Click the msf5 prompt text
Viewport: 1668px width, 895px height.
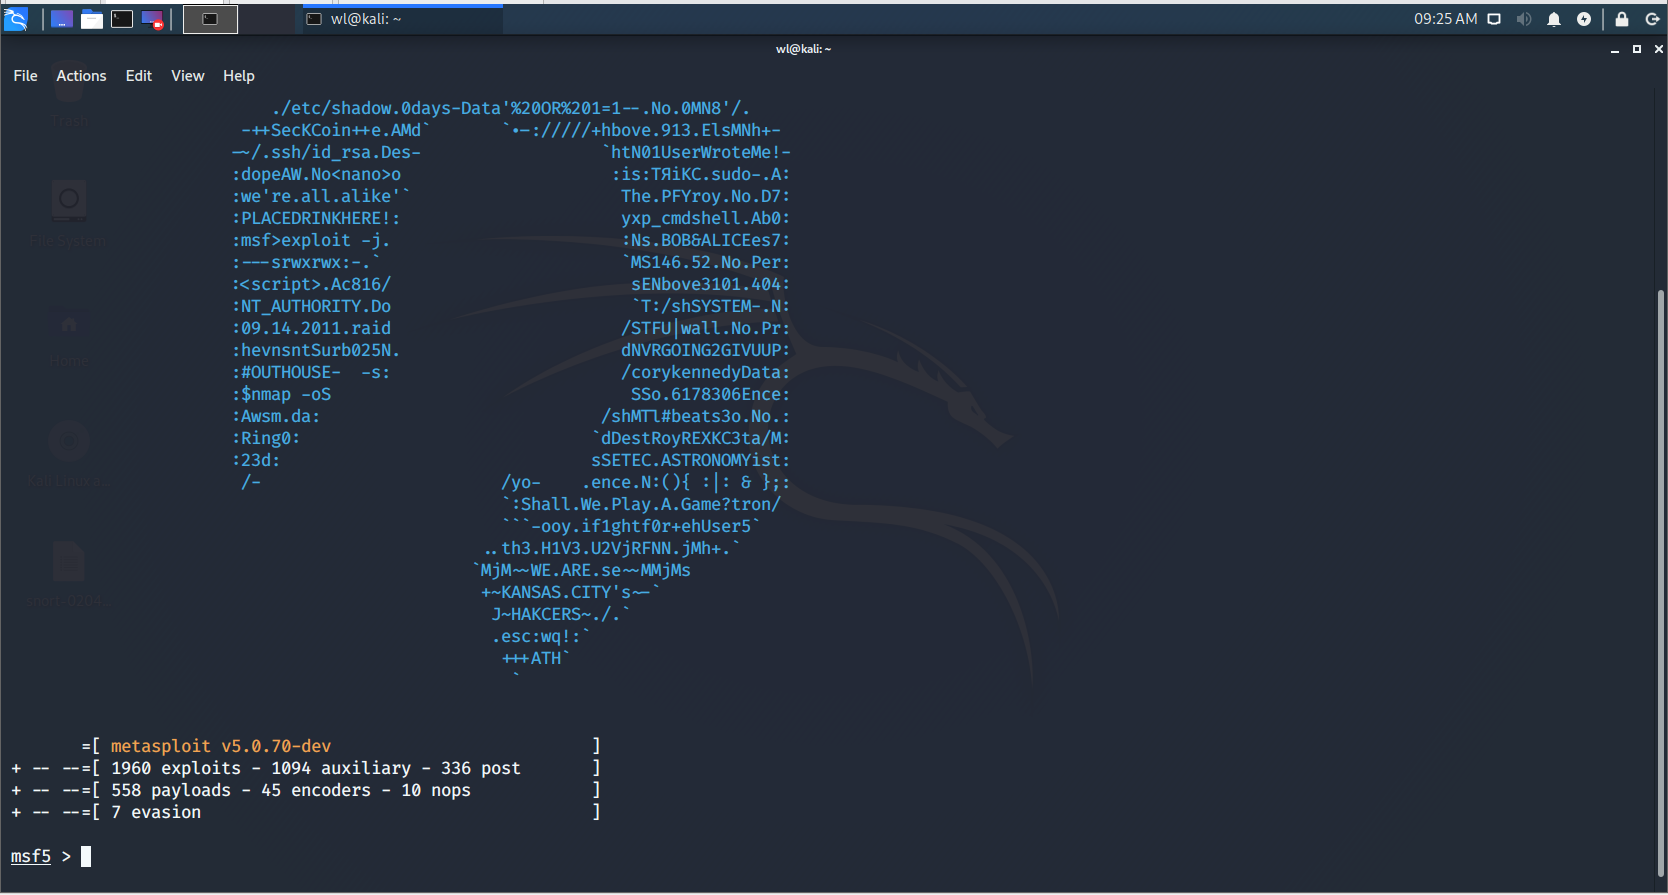[31, 857]
